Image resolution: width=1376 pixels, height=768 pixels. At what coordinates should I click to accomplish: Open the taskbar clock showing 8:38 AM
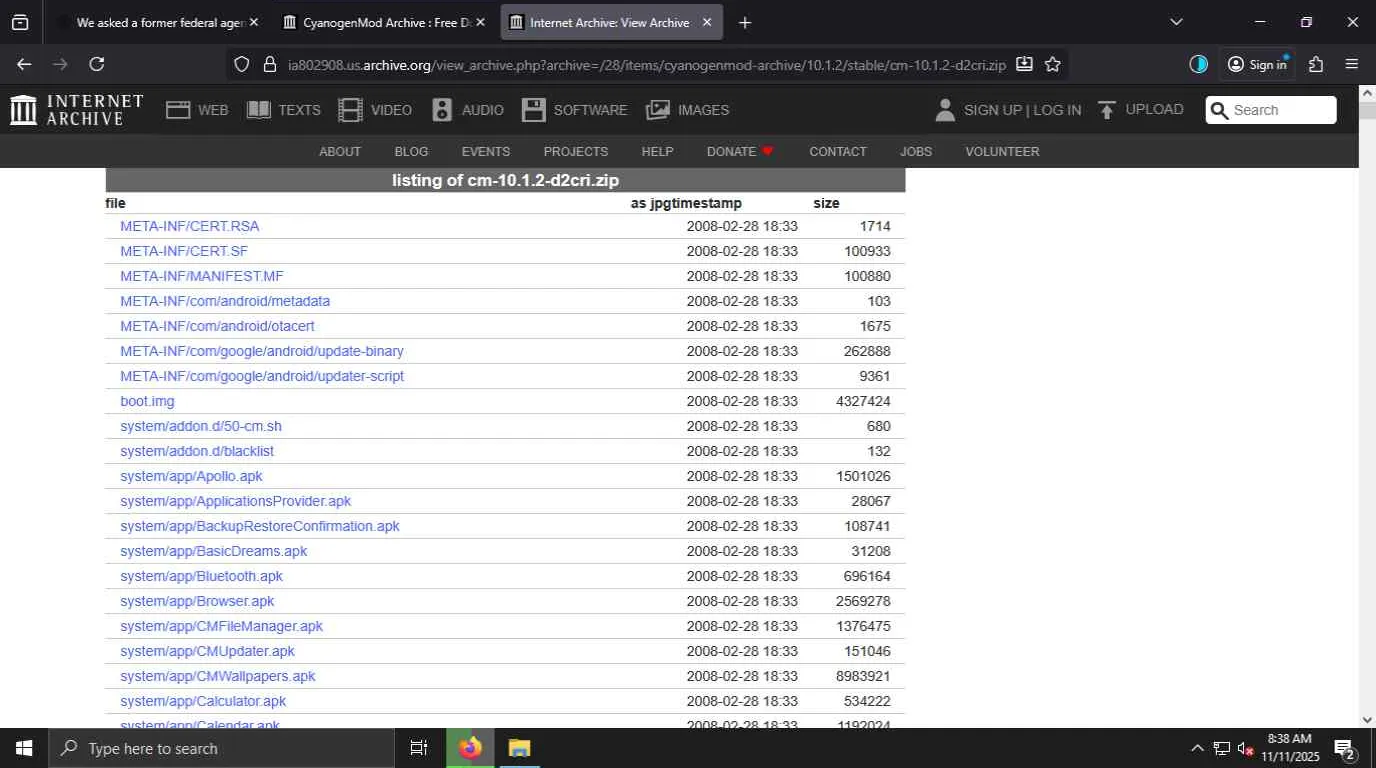click(1290, 748)
